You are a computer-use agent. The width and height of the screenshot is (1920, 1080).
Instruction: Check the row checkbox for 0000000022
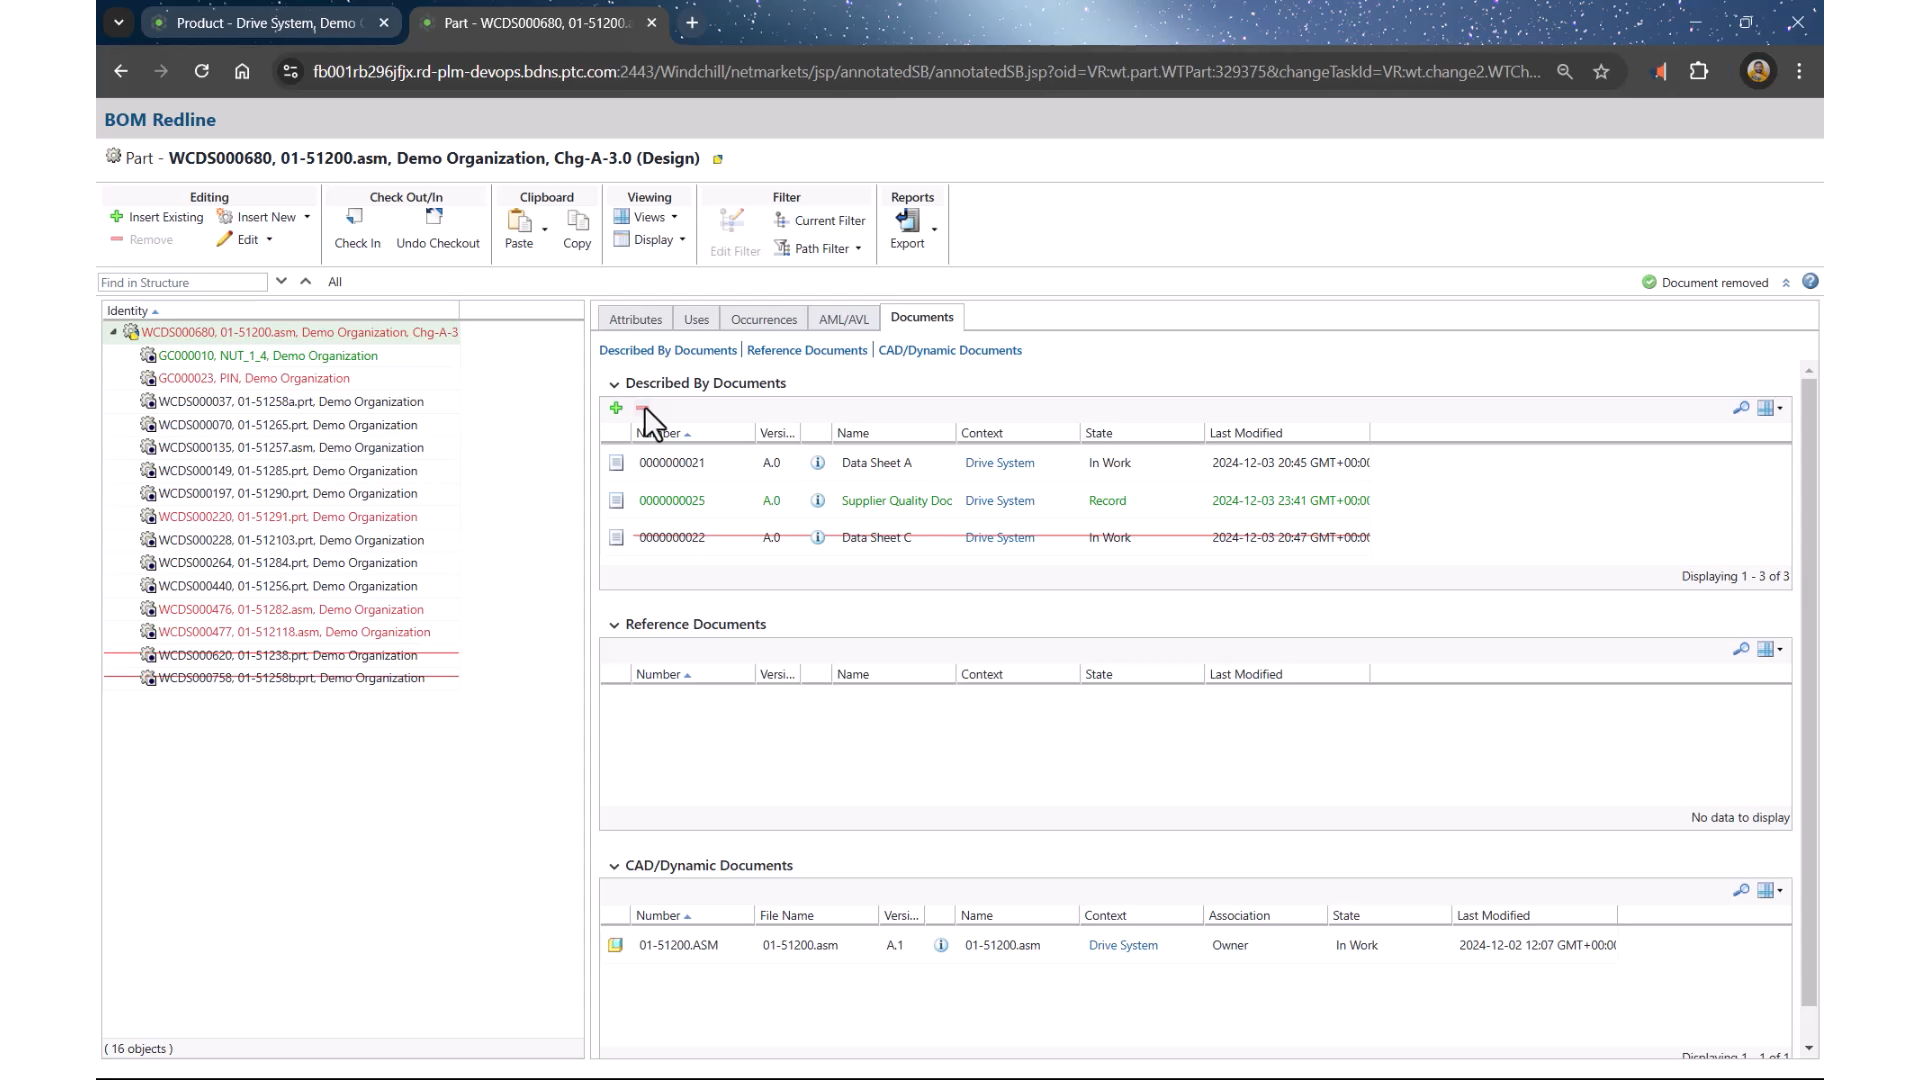[x=616, y=538]
